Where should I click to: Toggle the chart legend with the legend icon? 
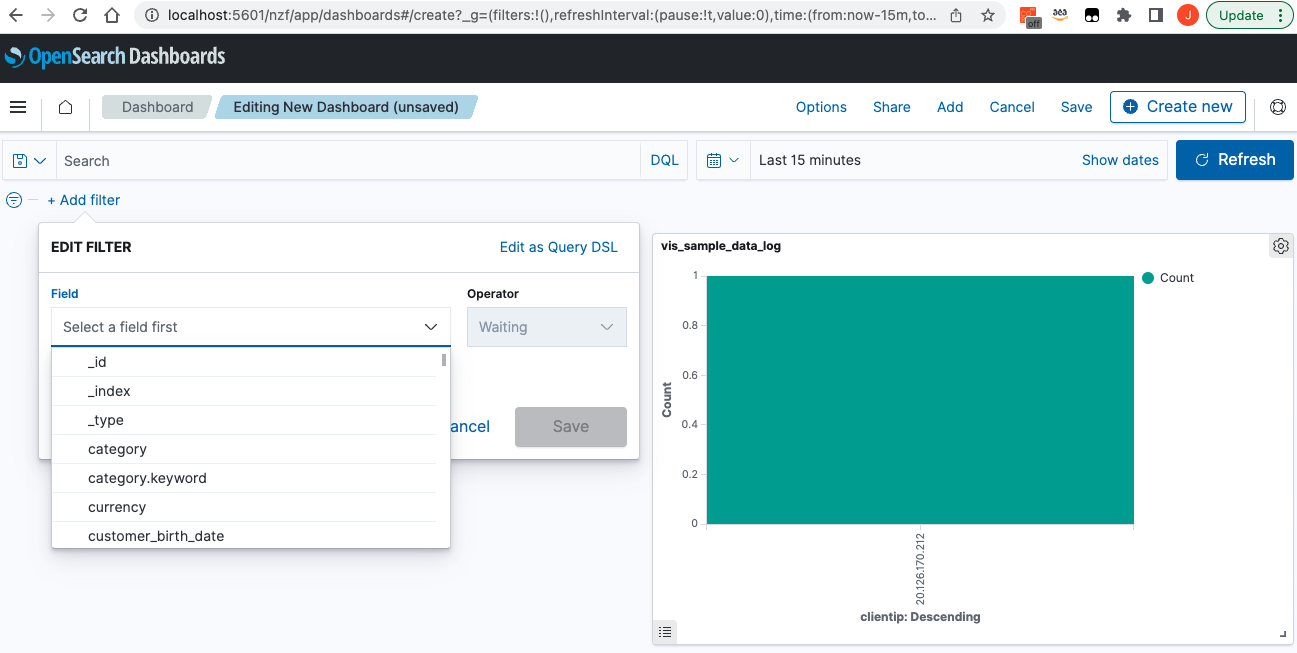[x=664, y=631]
